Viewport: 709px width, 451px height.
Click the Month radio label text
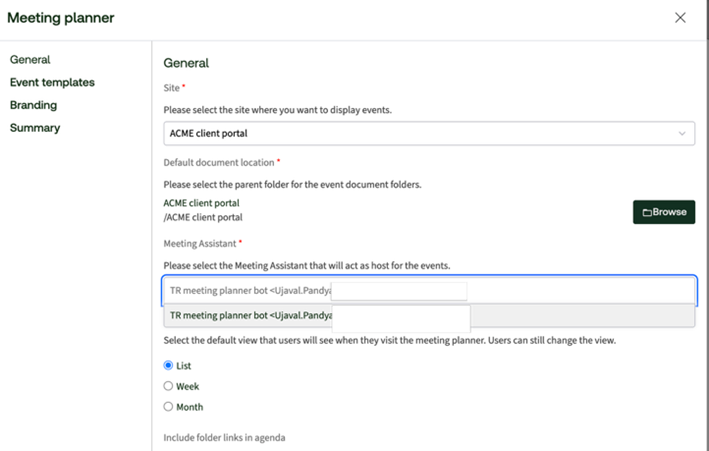coord(189,407)
